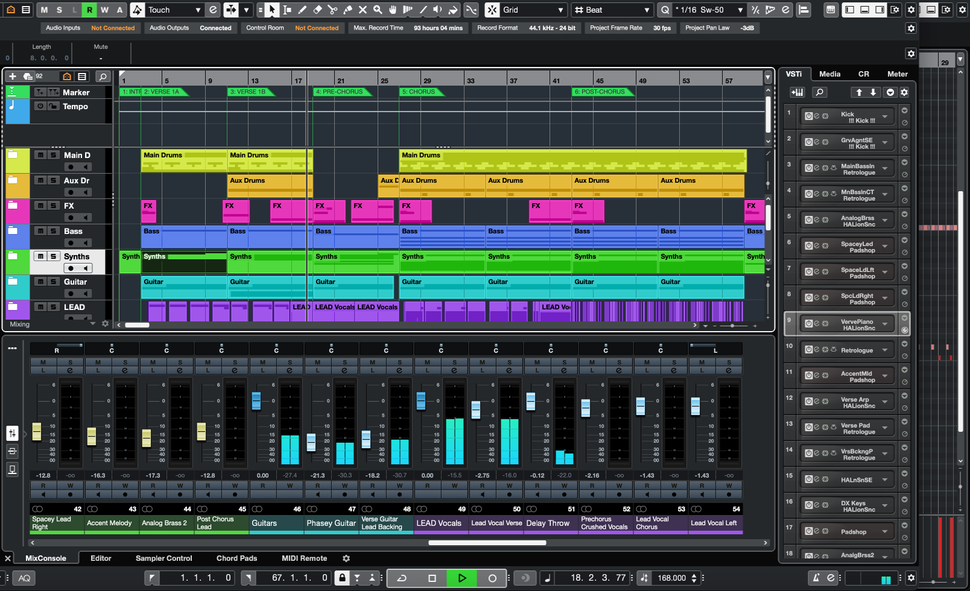
Task: Open the Grid snap type dropdown
Action: [x=530, y=9]
